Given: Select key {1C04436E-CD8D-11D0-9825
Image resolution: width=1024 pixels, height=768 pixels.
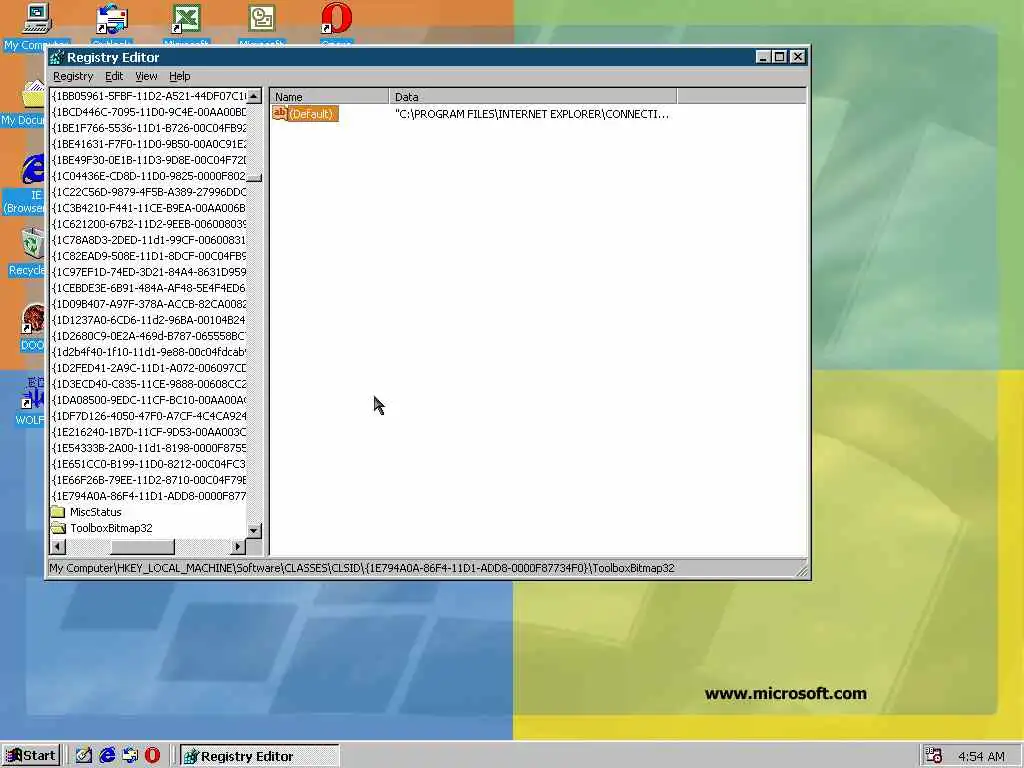Looking at the screenshot, I should click(149, 176).
